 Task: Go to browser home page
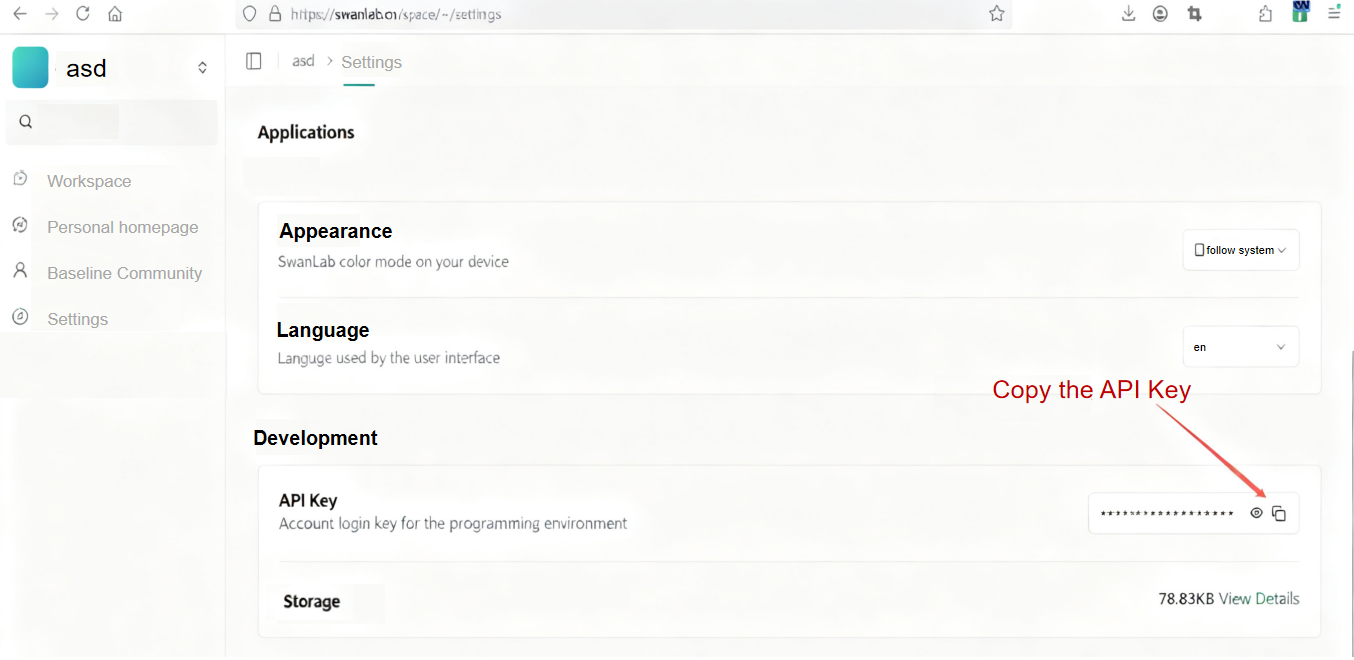(115, 14)
